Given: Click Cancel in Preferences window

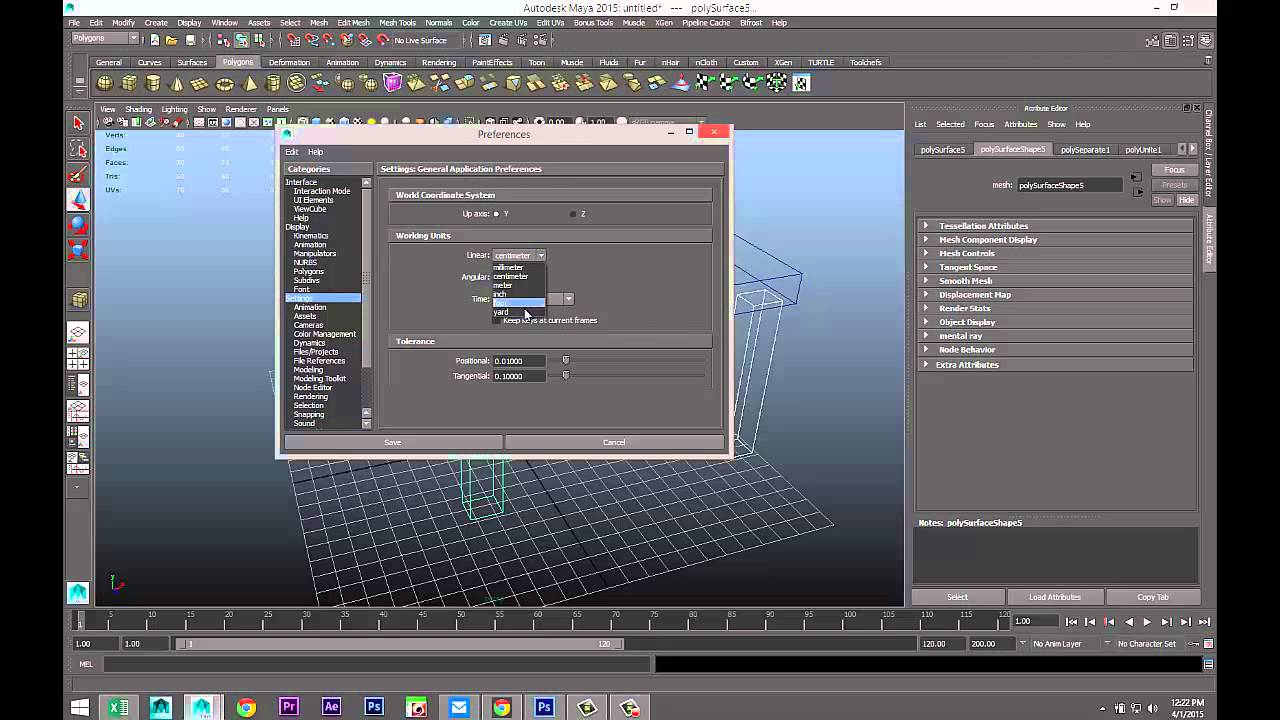Looking at the screenshot, I should tap(614, 442).
